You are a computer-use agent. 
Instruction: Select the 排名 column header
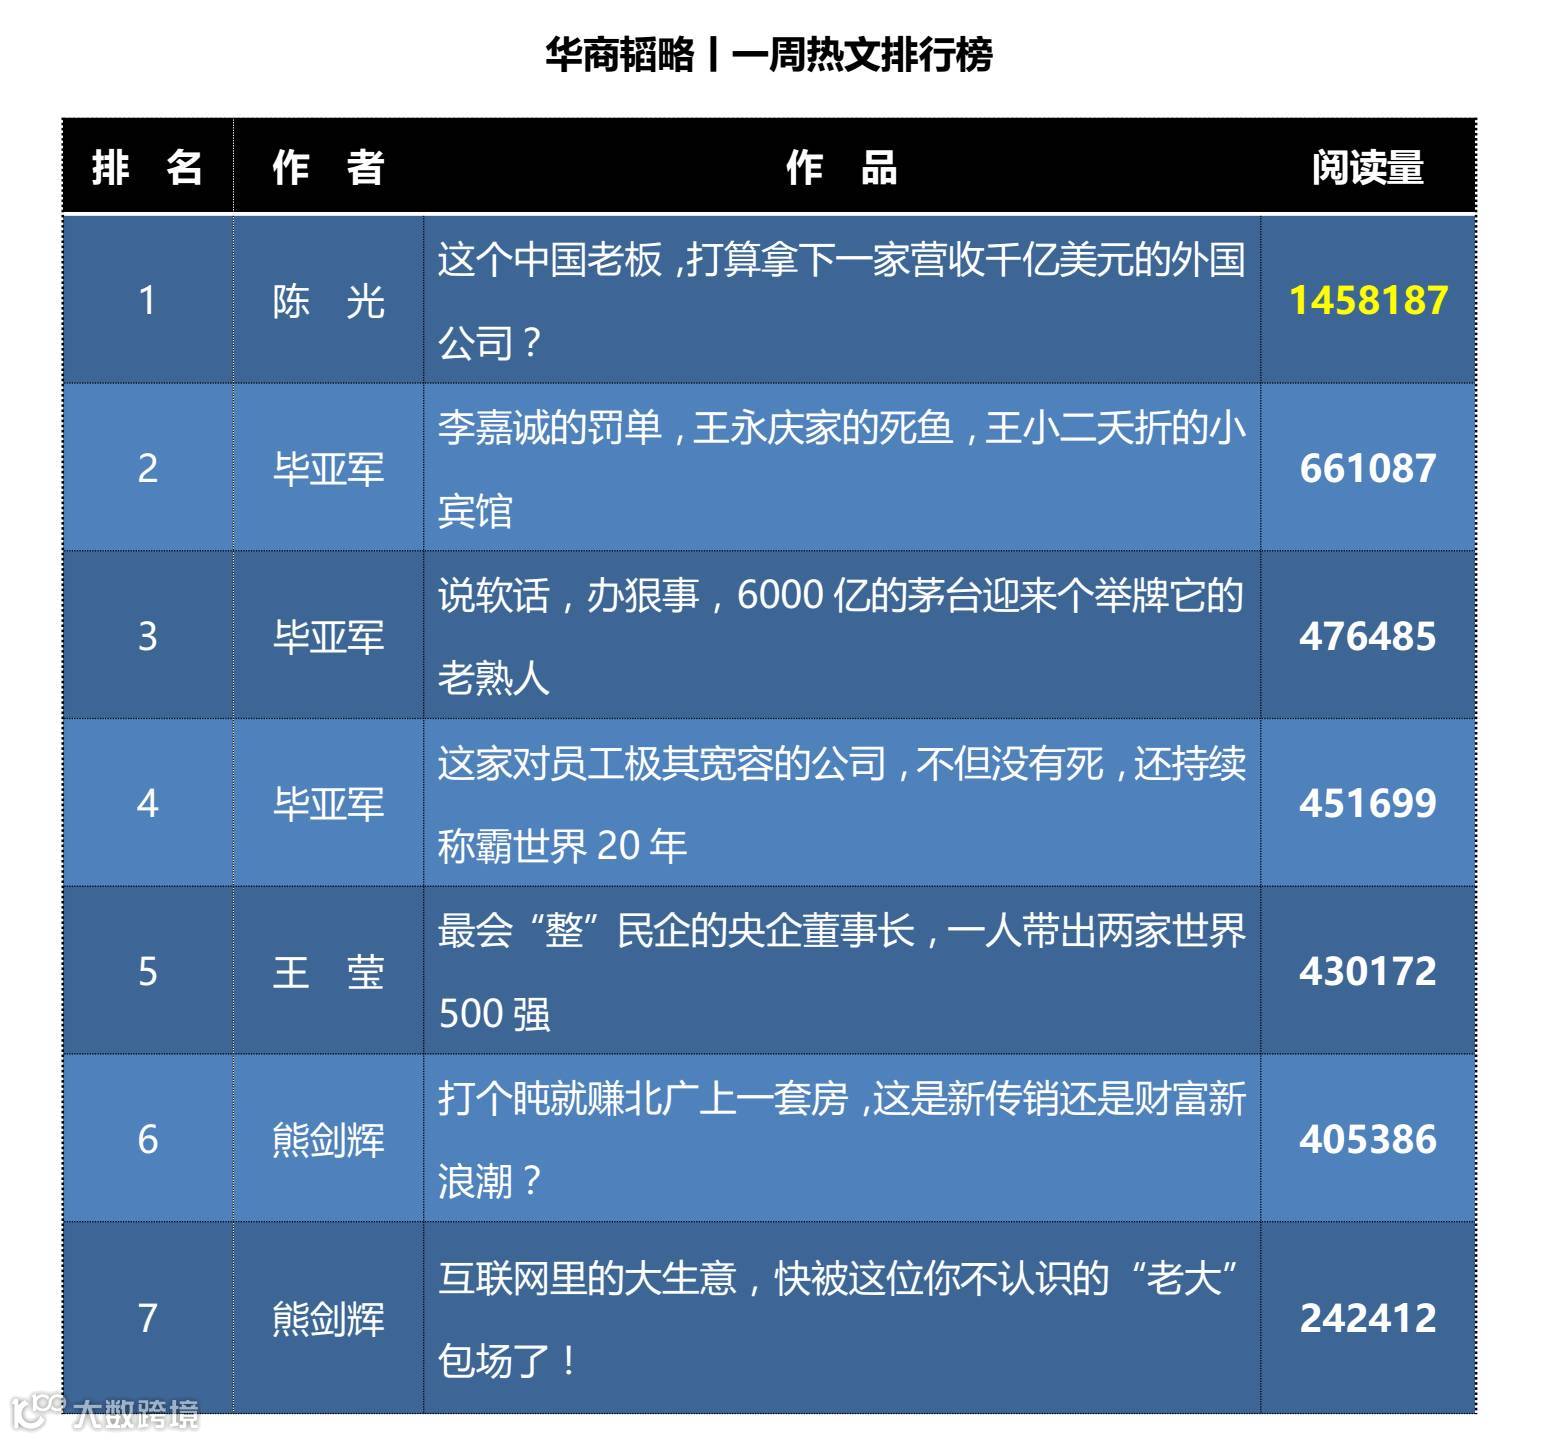pyautogui.click(x=148, y=167)
